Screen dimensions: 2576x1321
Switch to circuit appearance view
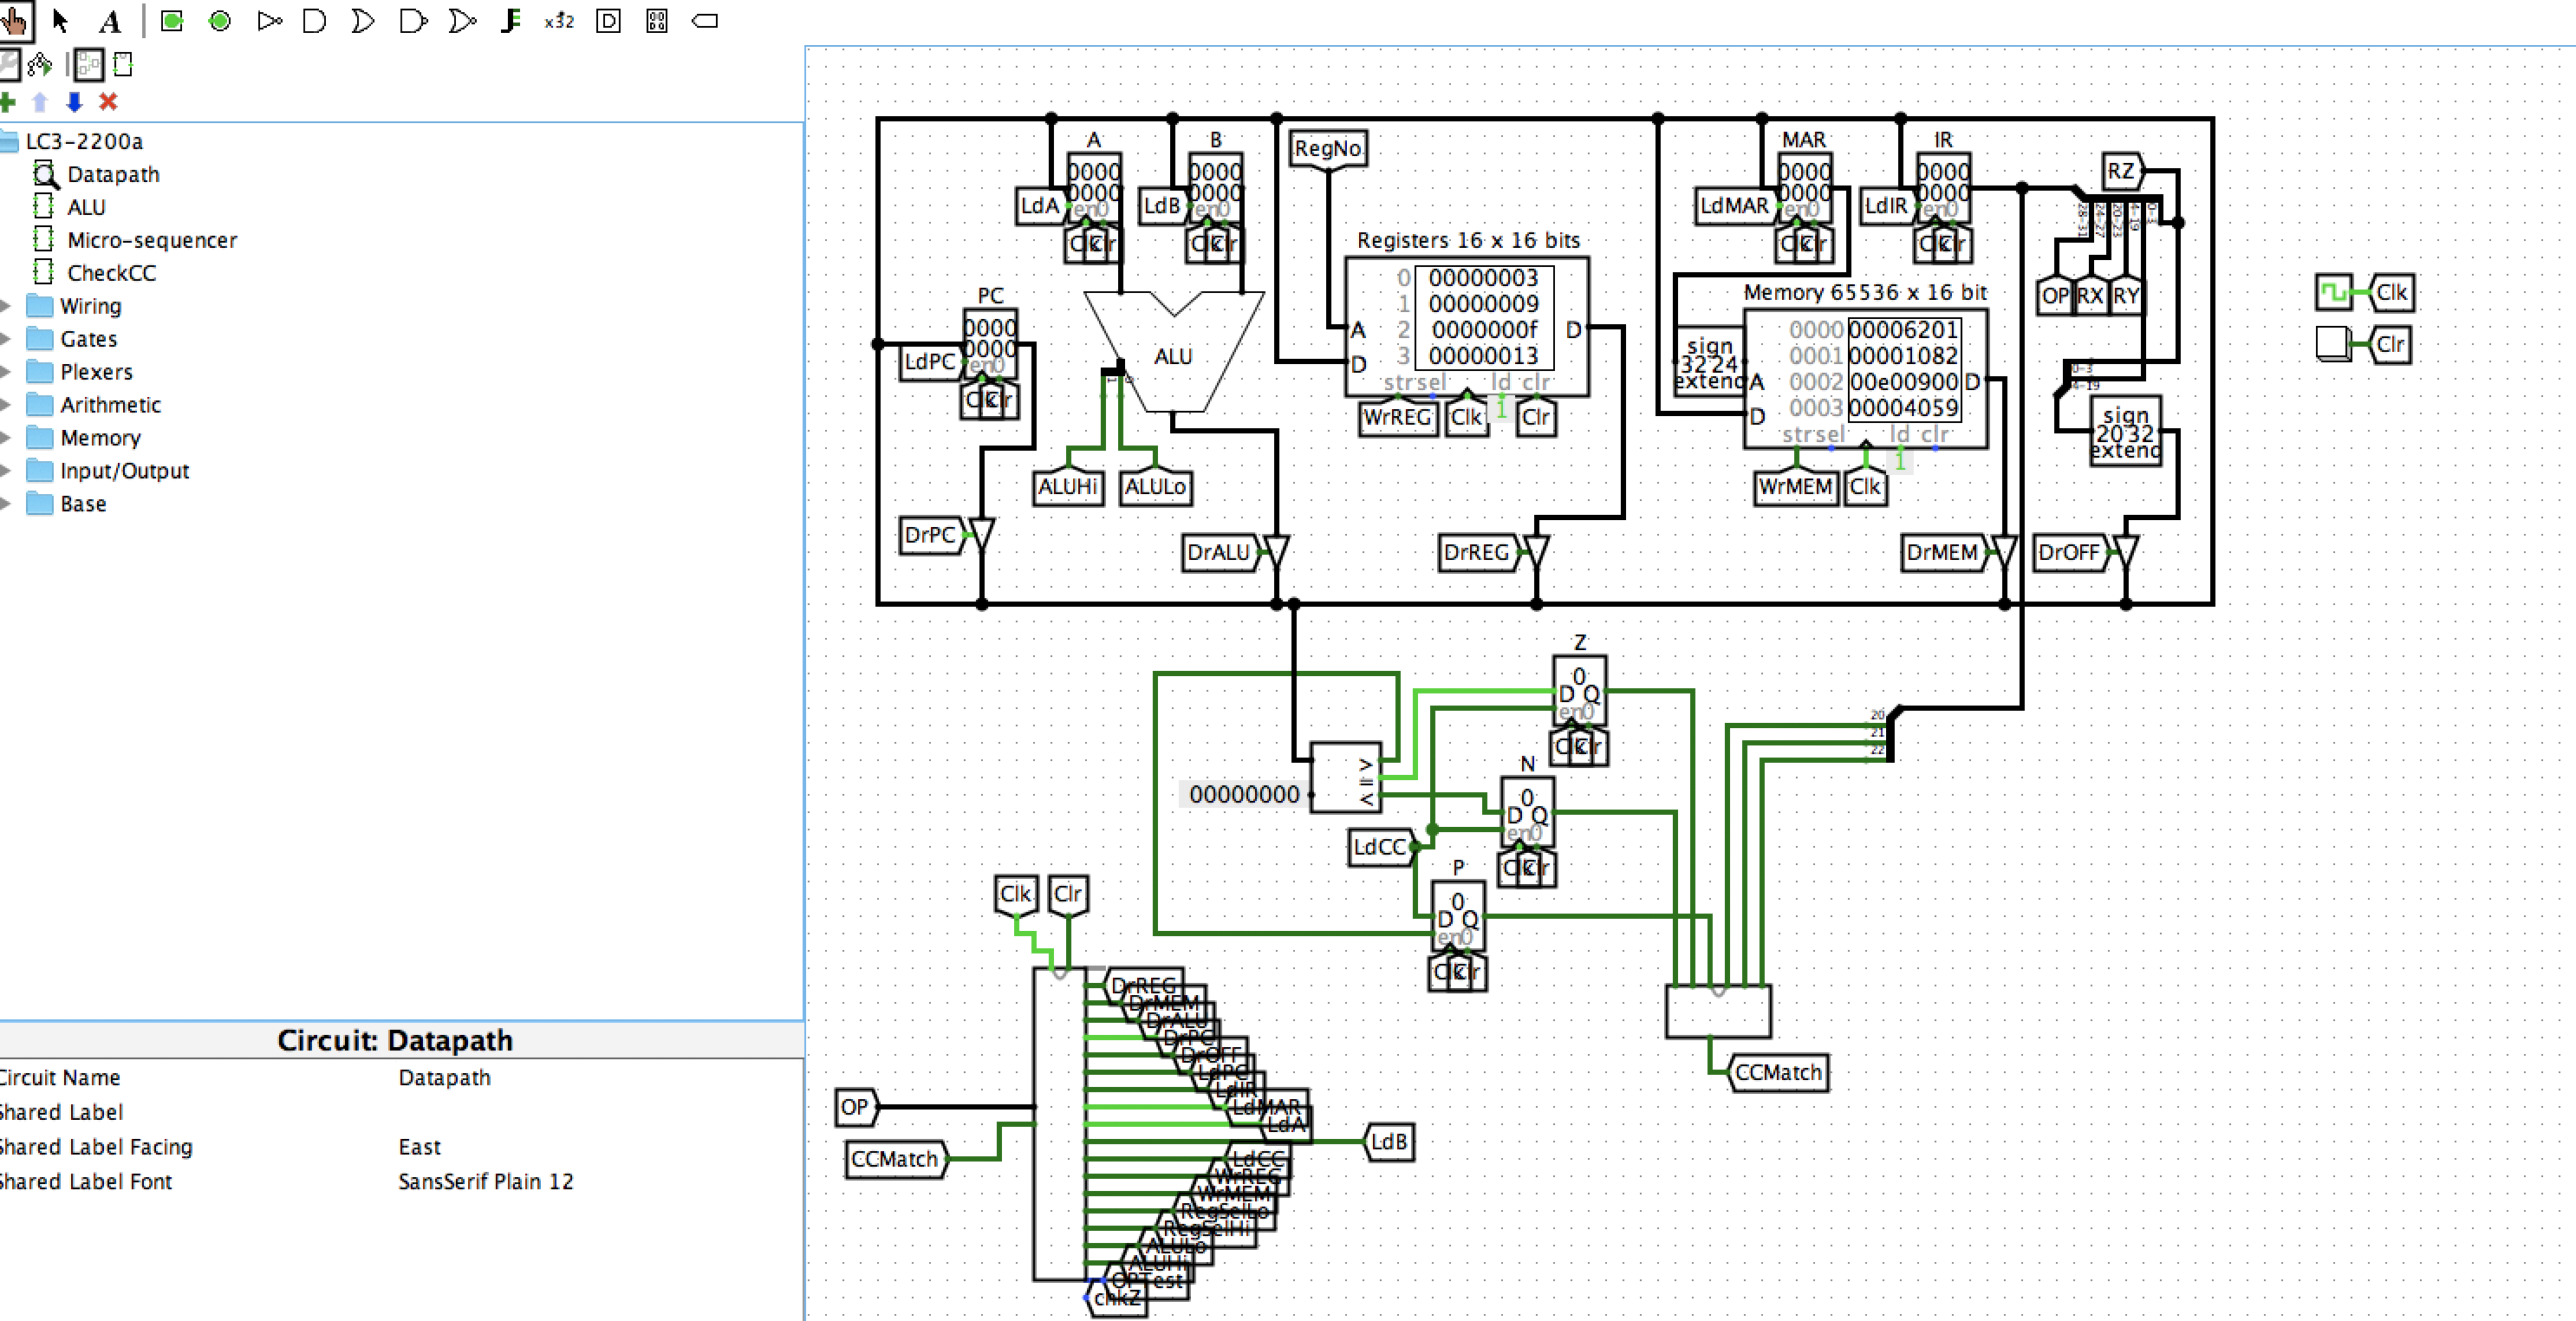click(123, 65)
